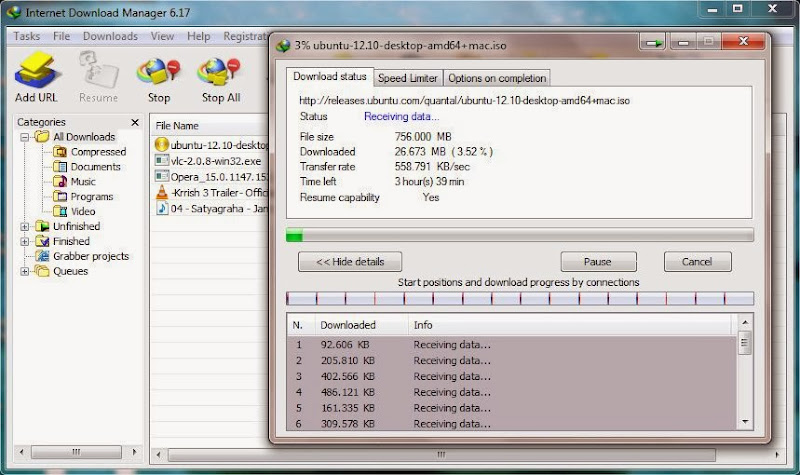Switch to the Download status tab
Screen dimensions: 800x475
(330, 77)
